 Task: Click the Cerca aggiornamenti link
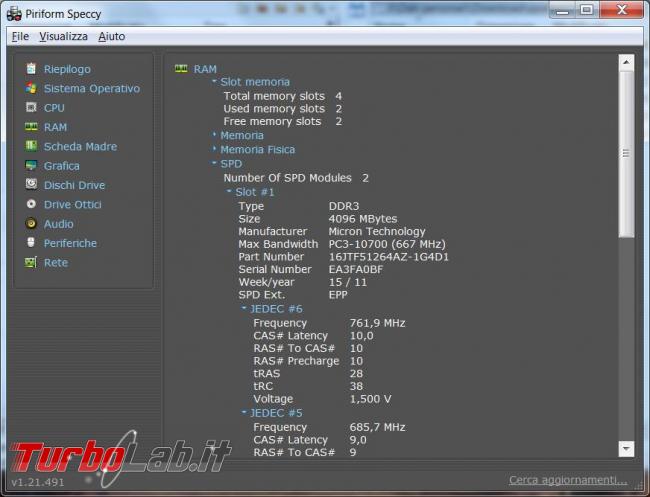(568, 480)
